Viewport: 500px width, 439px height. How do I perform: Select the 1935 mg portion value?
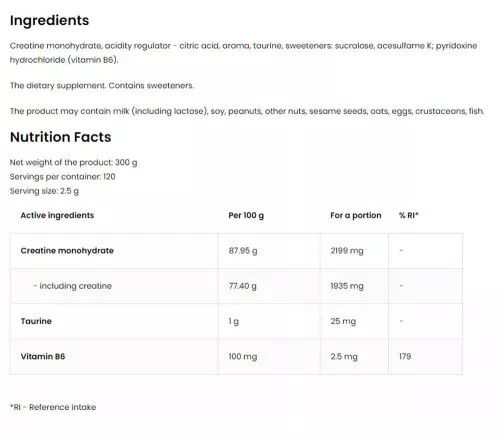click(347, 286)
